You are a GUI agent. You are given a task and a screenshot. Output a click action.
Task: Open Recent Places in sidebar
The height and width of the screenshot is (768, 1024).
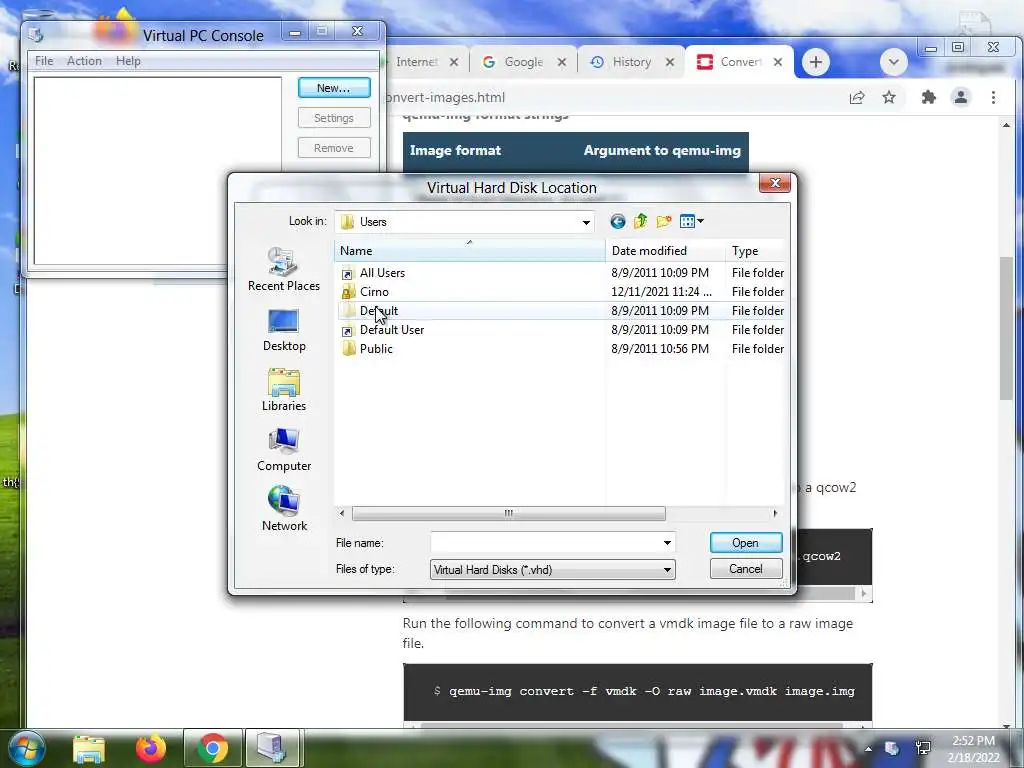pyautogui.click(x=284, y=270)
